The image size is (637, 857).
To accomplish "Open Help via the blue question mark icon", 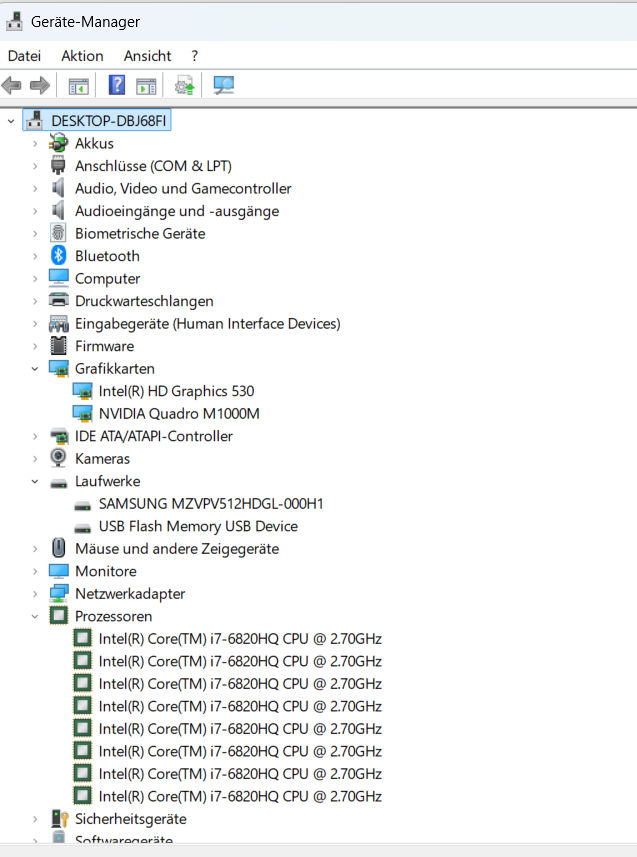I will pyautogui.click(x=117, y=85).
